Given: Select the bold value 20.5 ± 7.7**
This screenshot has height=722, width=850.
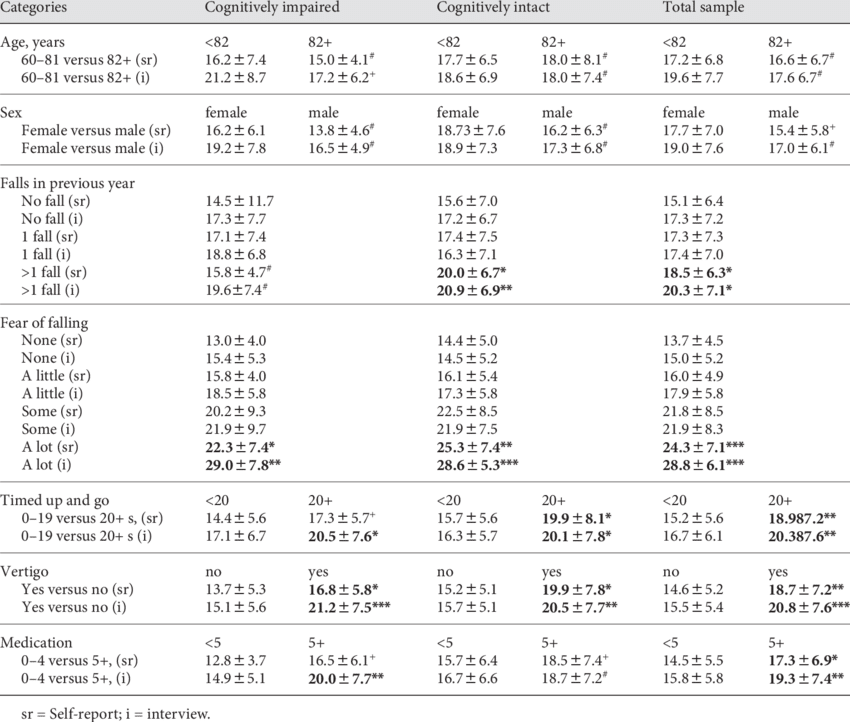Looking at the screenshot, I should [x=579, y=608].
